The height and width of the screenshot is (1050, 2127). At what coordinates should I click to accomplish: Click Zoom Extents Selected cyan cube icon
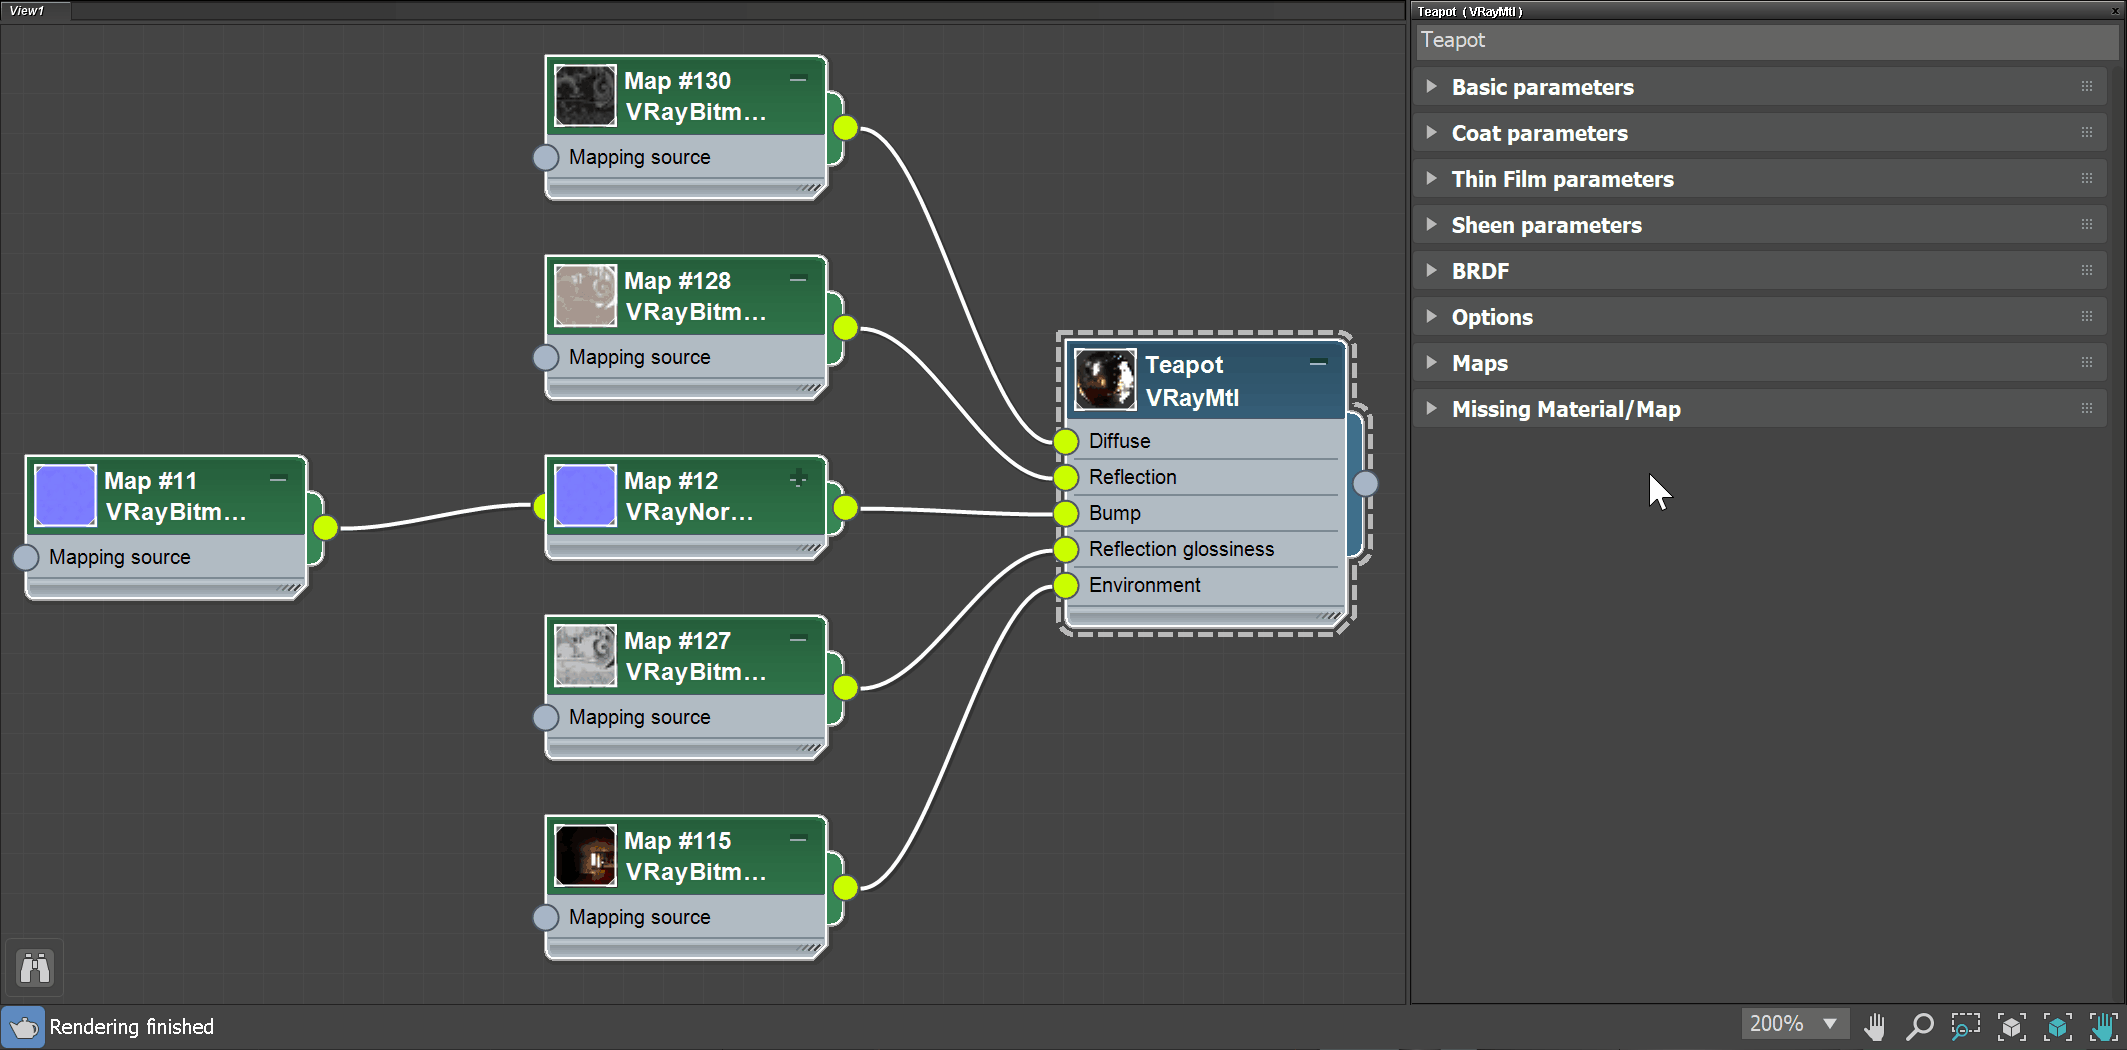(x=2057, y=1026)
